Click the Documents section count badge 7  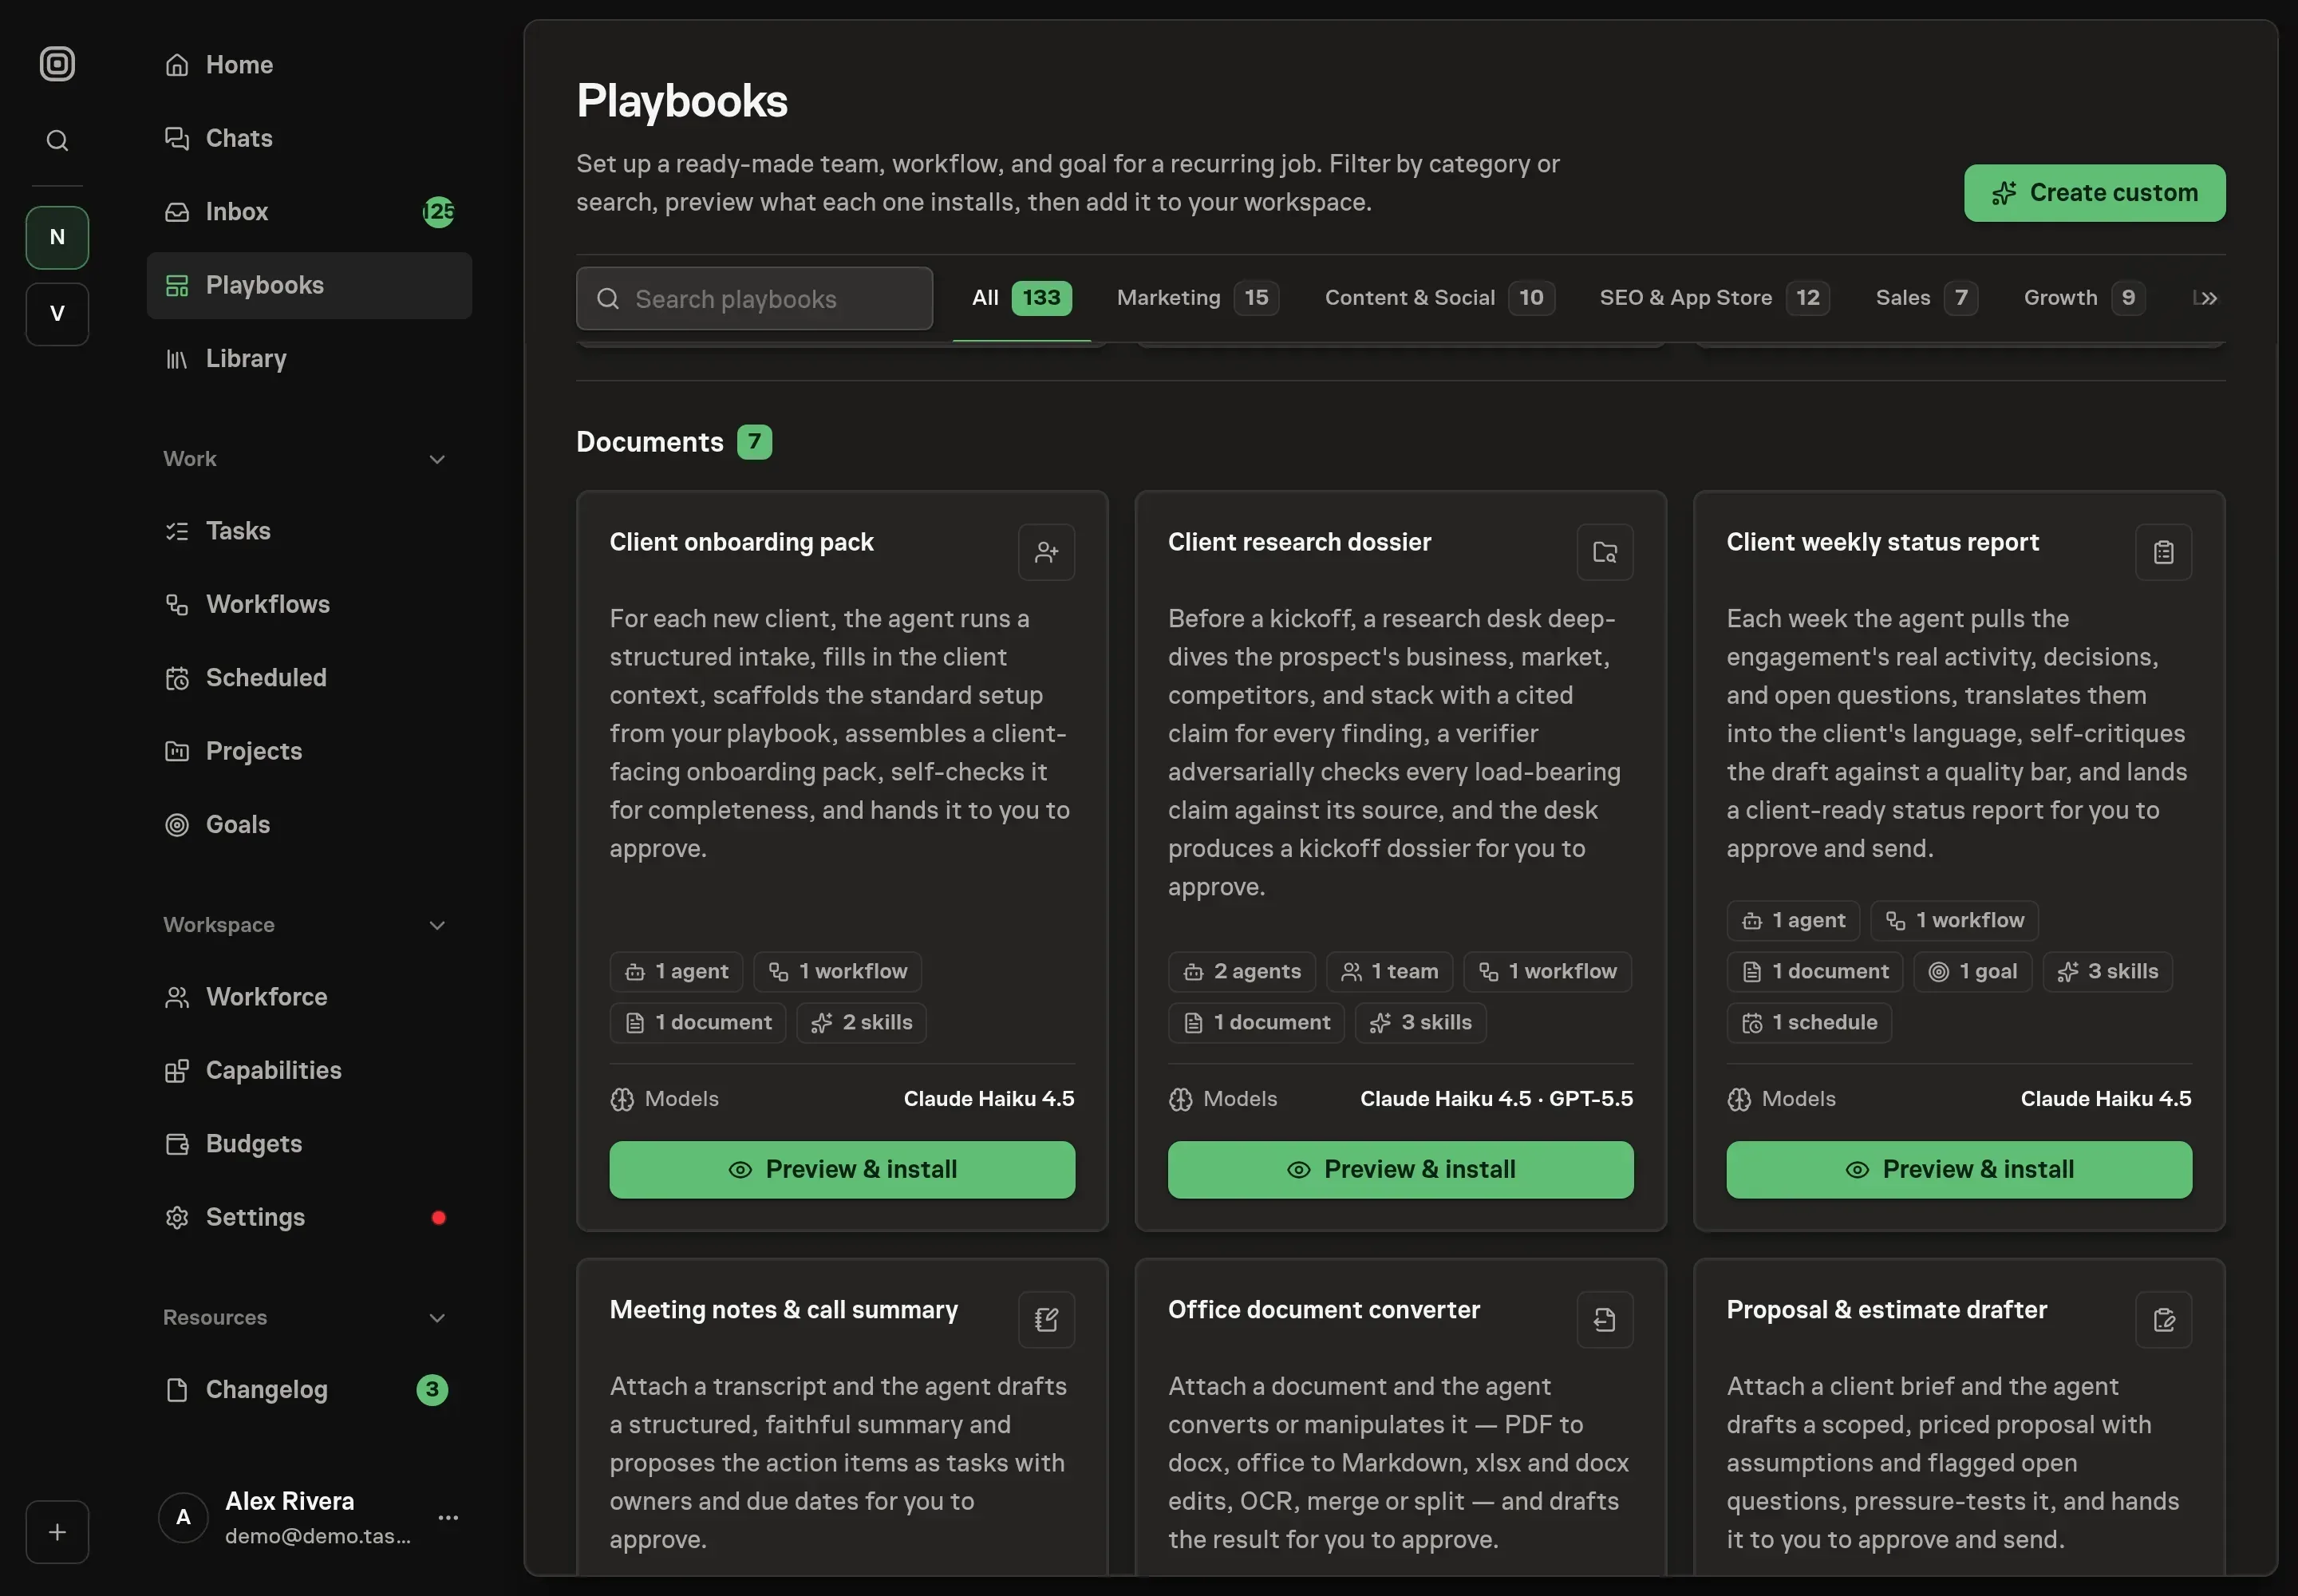point(754,442)
